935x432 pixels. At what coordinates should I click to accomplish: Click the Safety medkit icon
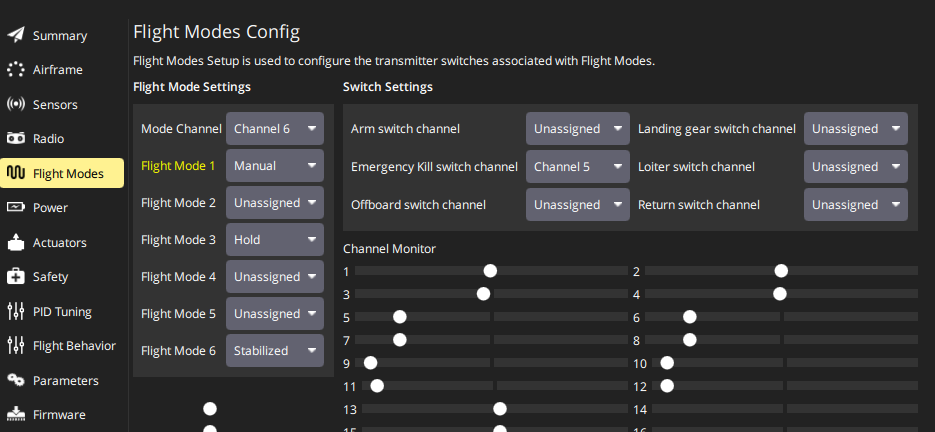tap(16, 277)
